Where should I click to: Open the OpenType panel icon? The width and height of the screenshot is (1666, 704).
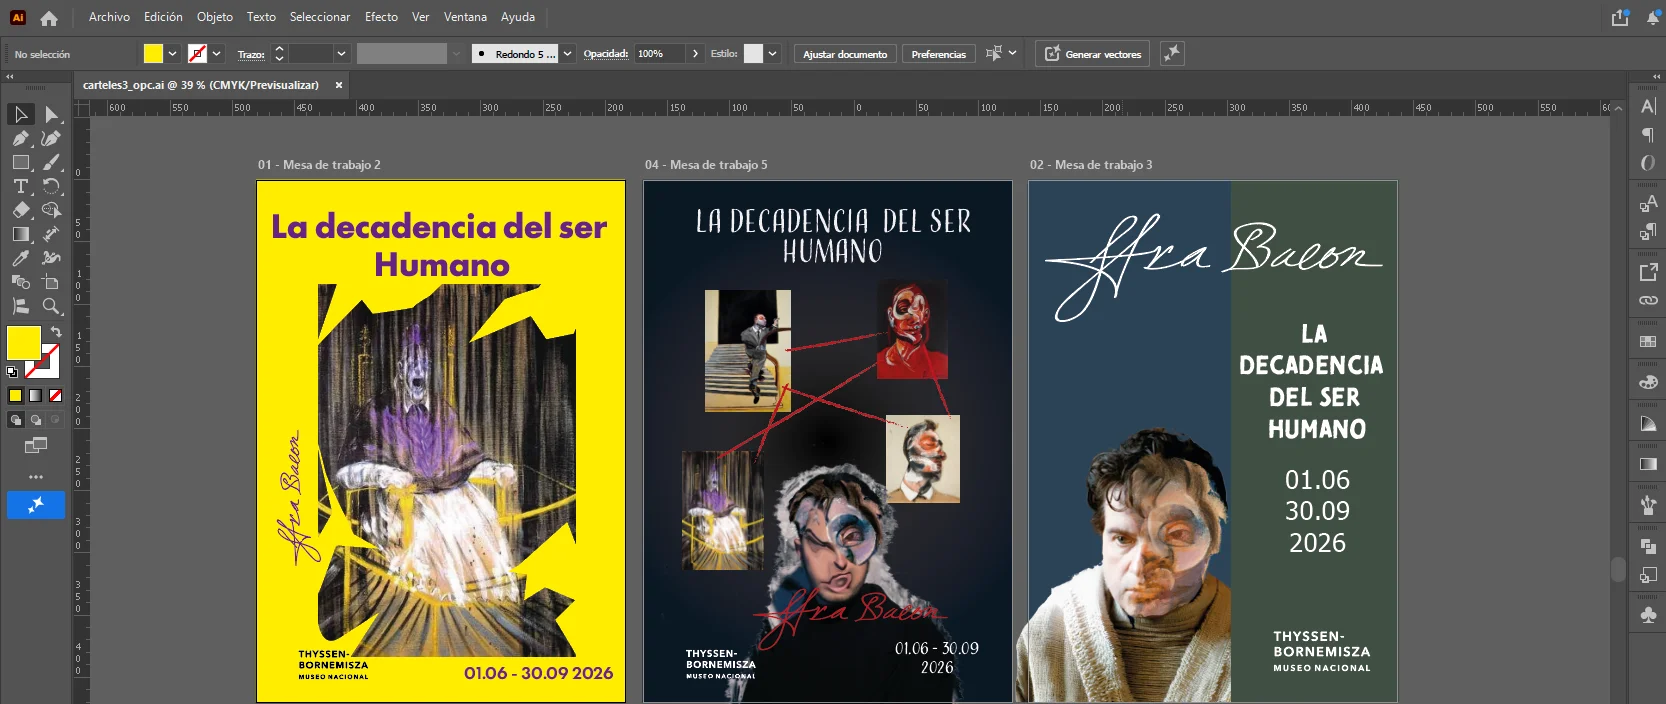1648,162
